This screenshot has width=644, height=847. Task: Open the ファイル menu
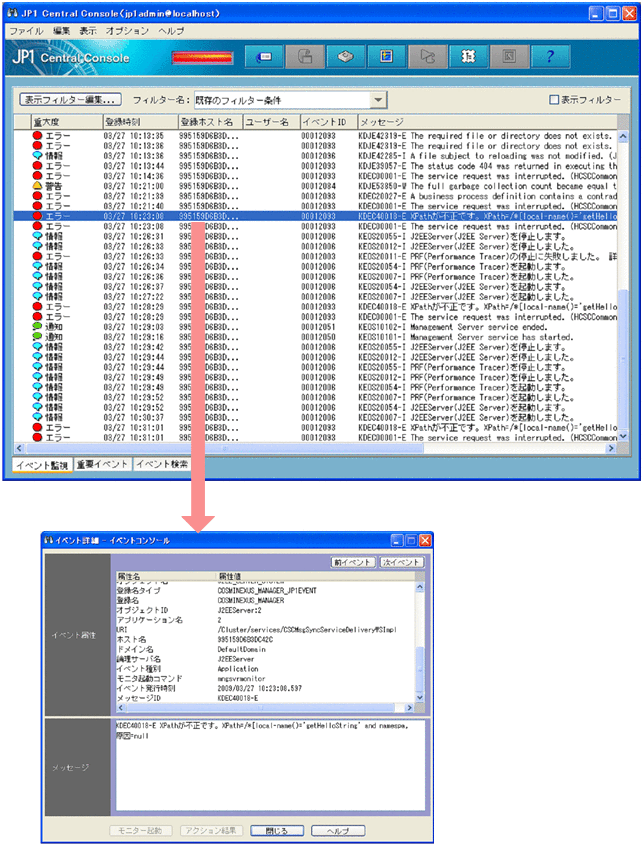click(26, 31)
